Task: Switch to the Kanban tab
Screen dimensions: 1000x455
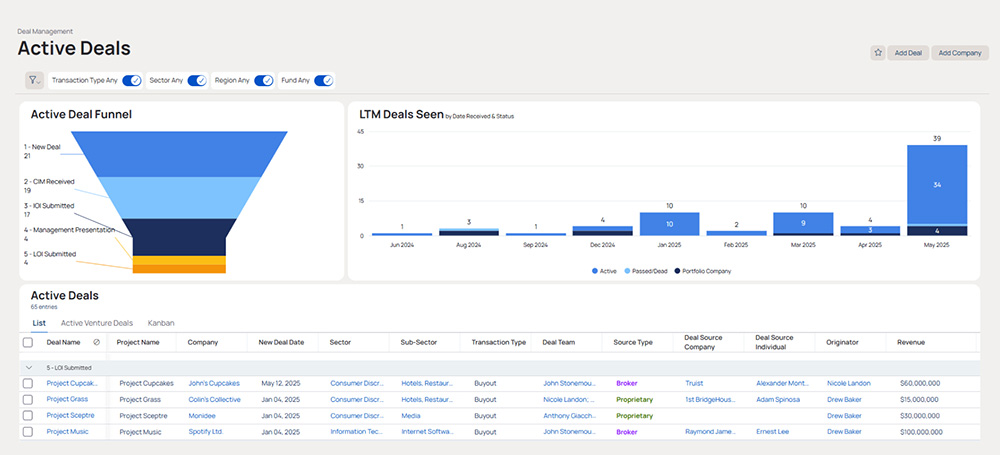Action: pyautogui.click(x=160, y=323)
